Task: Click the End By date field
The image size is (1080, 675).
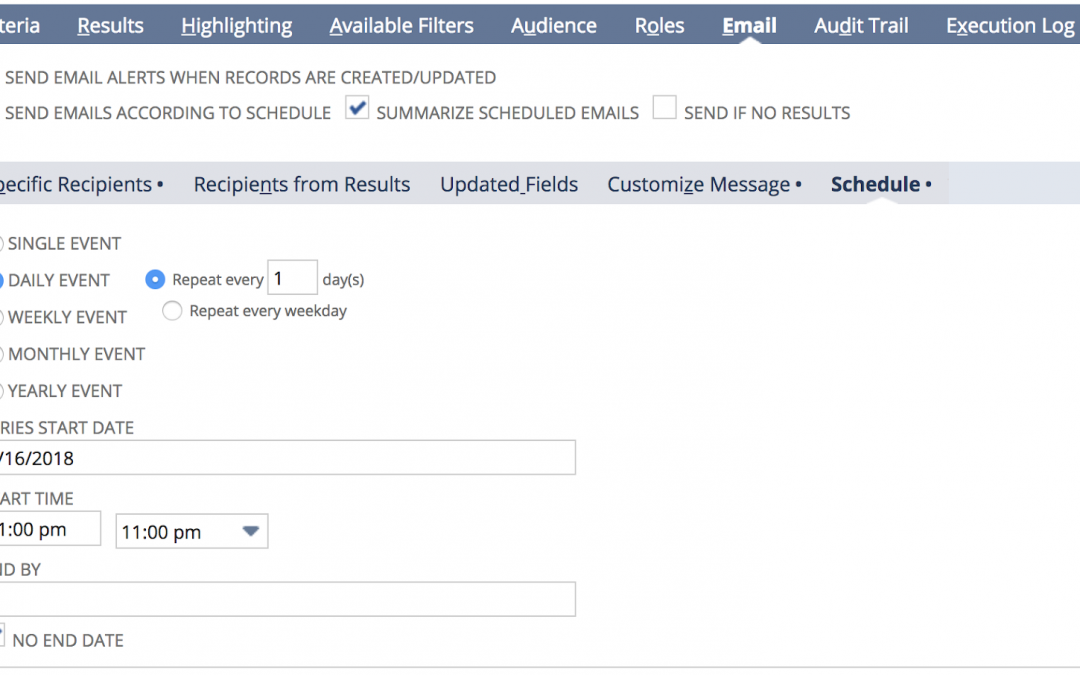Action: pos(287,599)
